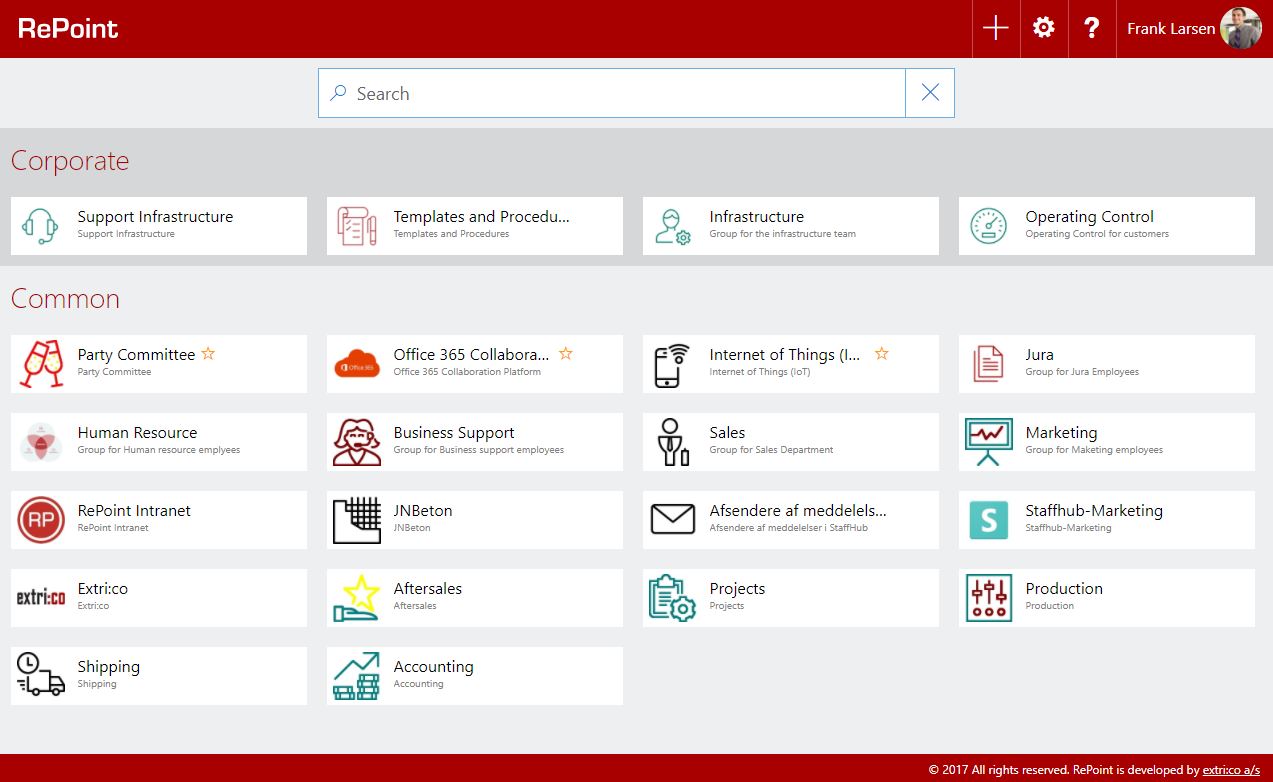Click the Human Resource circular icon
Viewport: 1273px width, 782px height.
pos(41,442)
